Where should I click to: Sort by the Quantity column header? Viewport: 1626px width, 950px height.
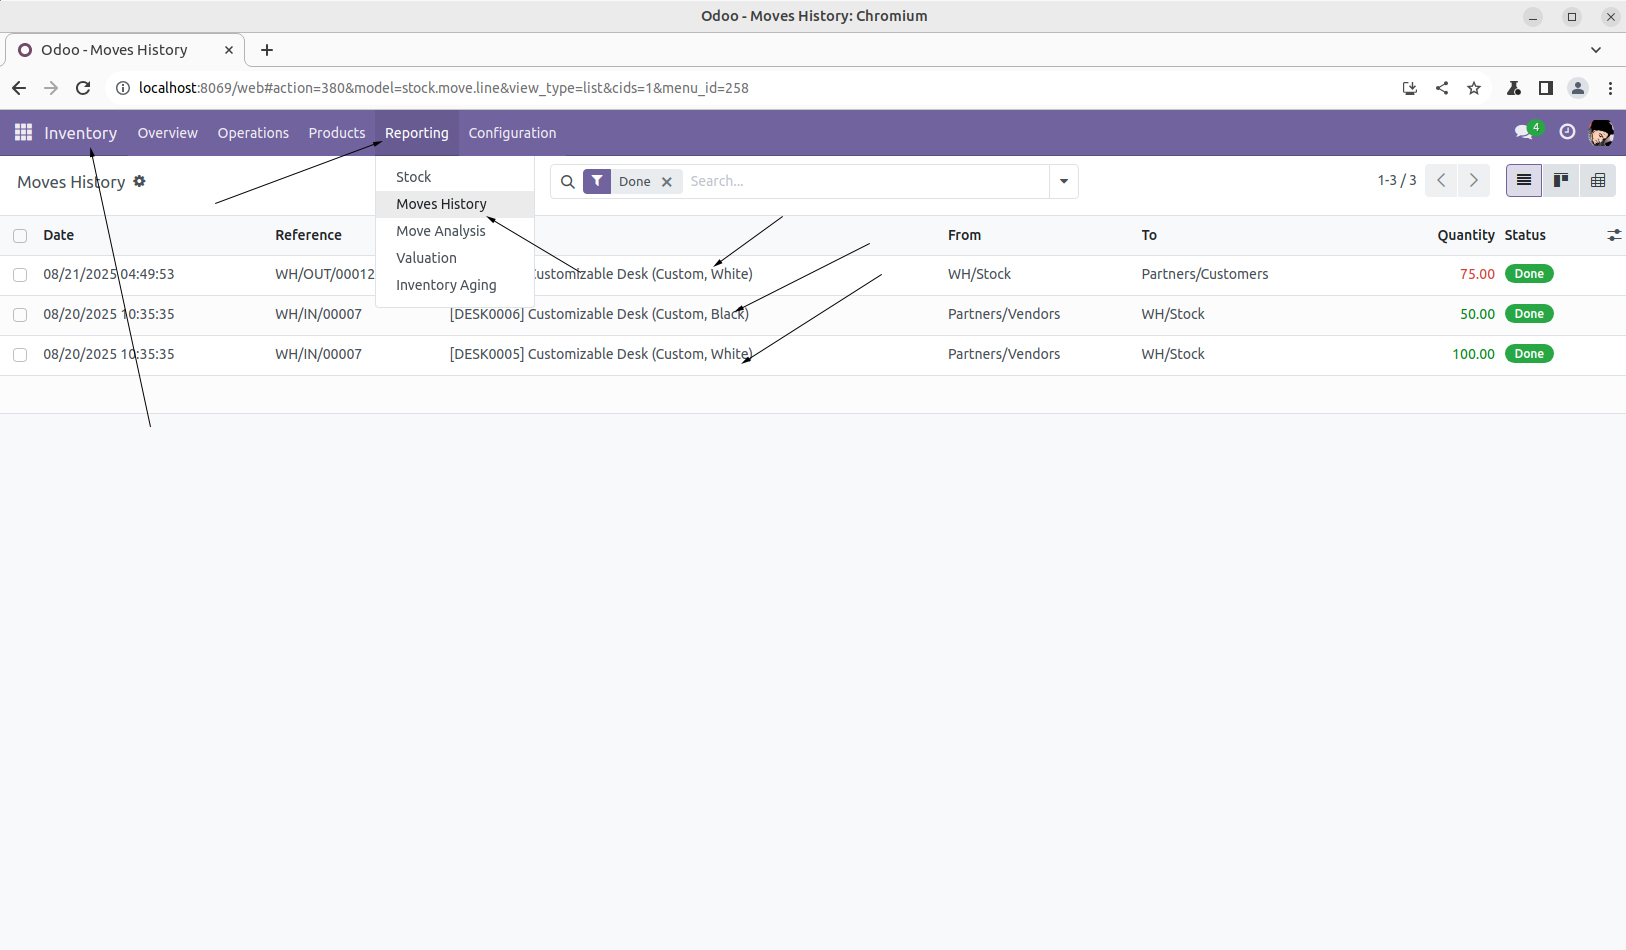1465,235
